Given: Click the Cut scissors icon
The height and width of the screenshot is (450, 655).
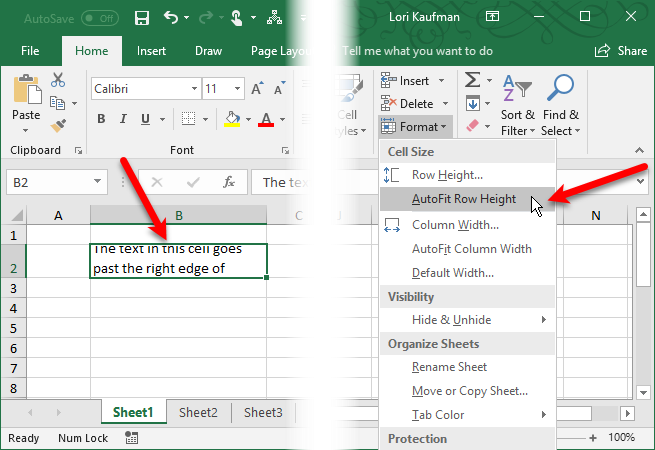Looking at the screenshot, I should [58, 79].
